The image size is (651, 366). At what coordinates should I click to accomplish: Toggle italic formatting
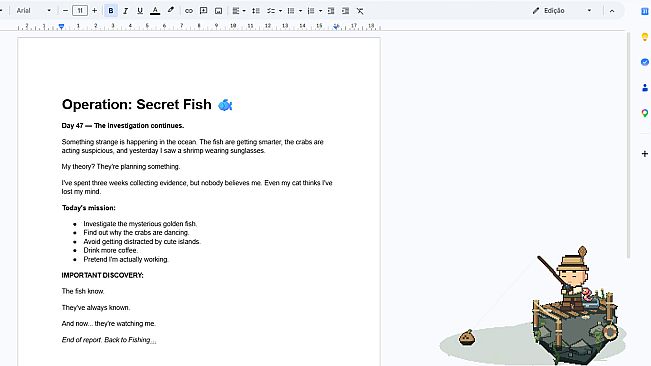click(x=125, y=11)
